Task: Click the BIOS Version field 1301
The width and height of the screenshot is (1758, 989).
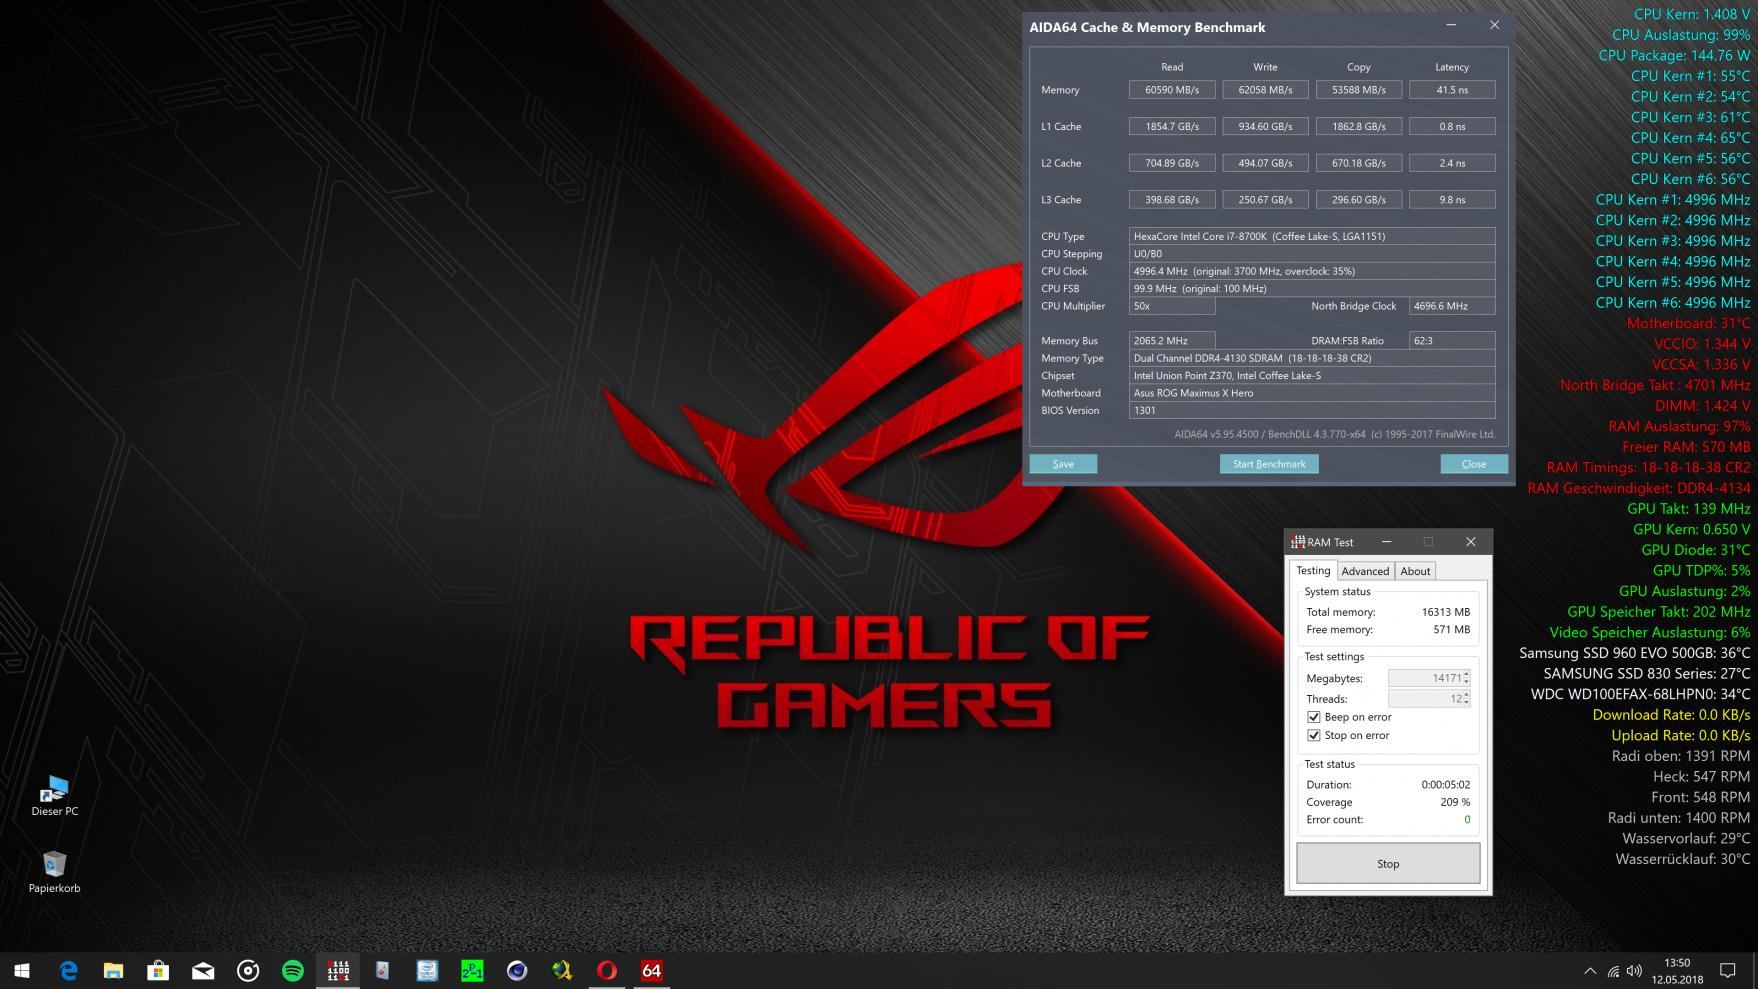Action: coord(1312,410)
